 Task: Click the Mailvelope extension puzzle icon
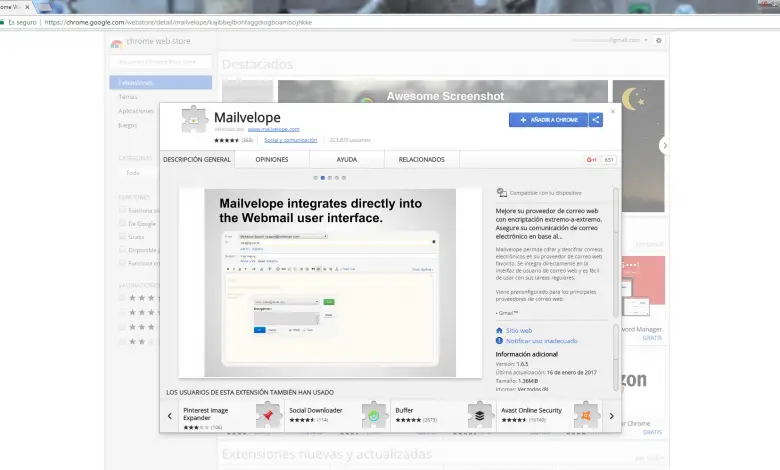[x=194, y=119]
